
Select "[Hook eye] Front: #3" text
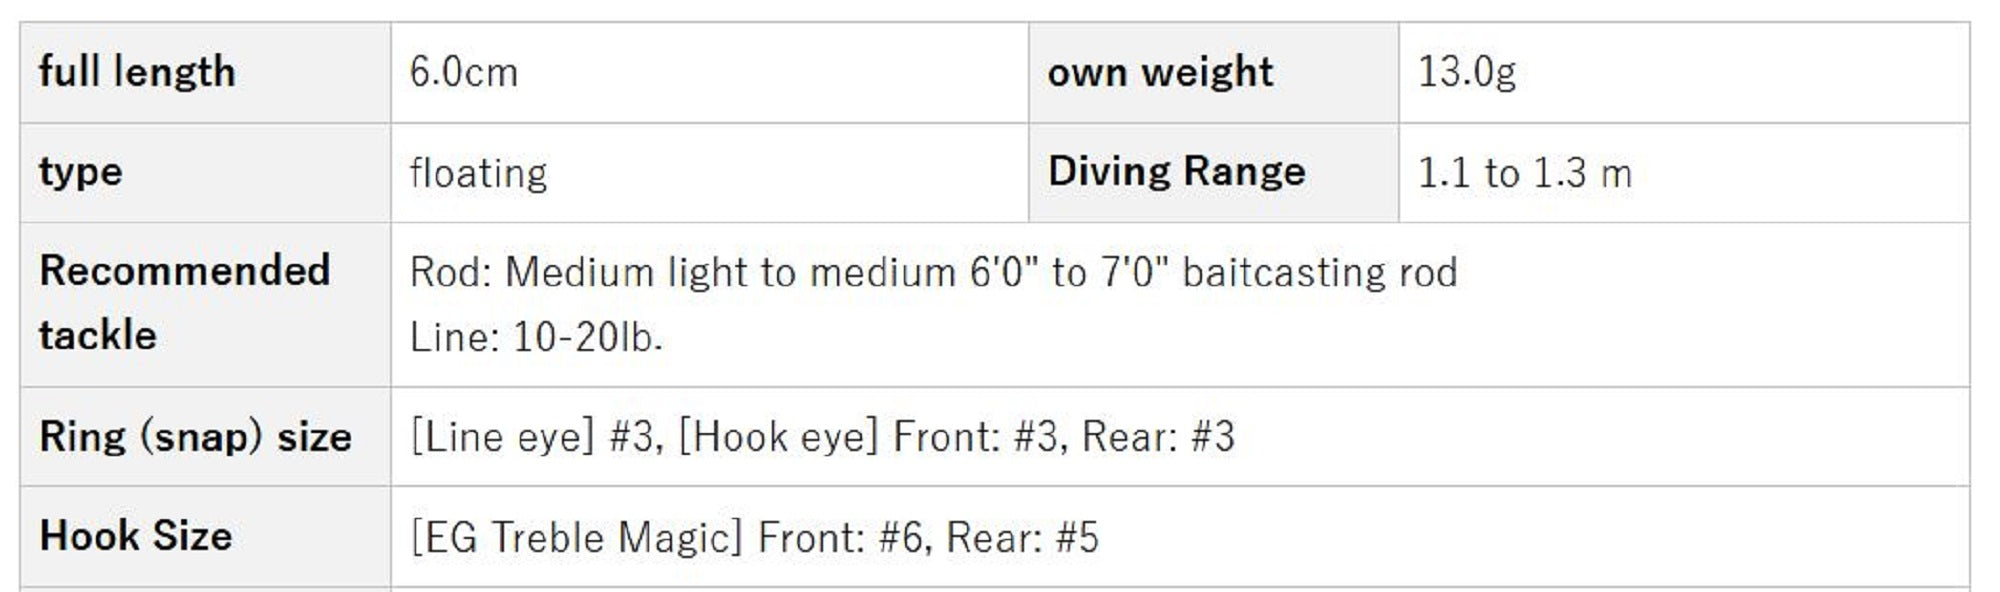click(x=870, y=437)
